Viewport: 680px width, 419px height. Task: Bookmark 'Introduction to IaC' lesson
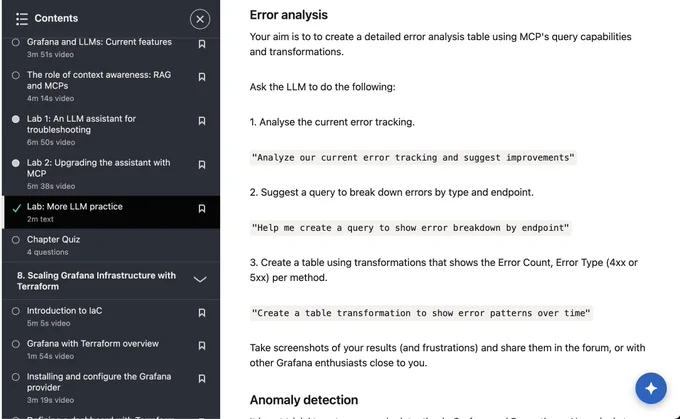coord(202,313)
